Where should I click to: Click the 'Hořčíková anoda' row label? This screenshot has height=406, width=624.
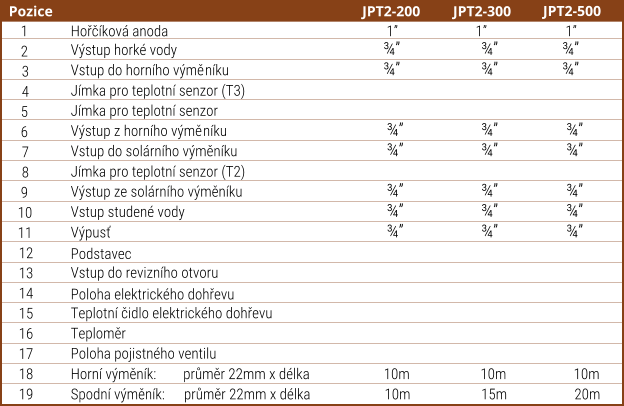coord(119,31)
